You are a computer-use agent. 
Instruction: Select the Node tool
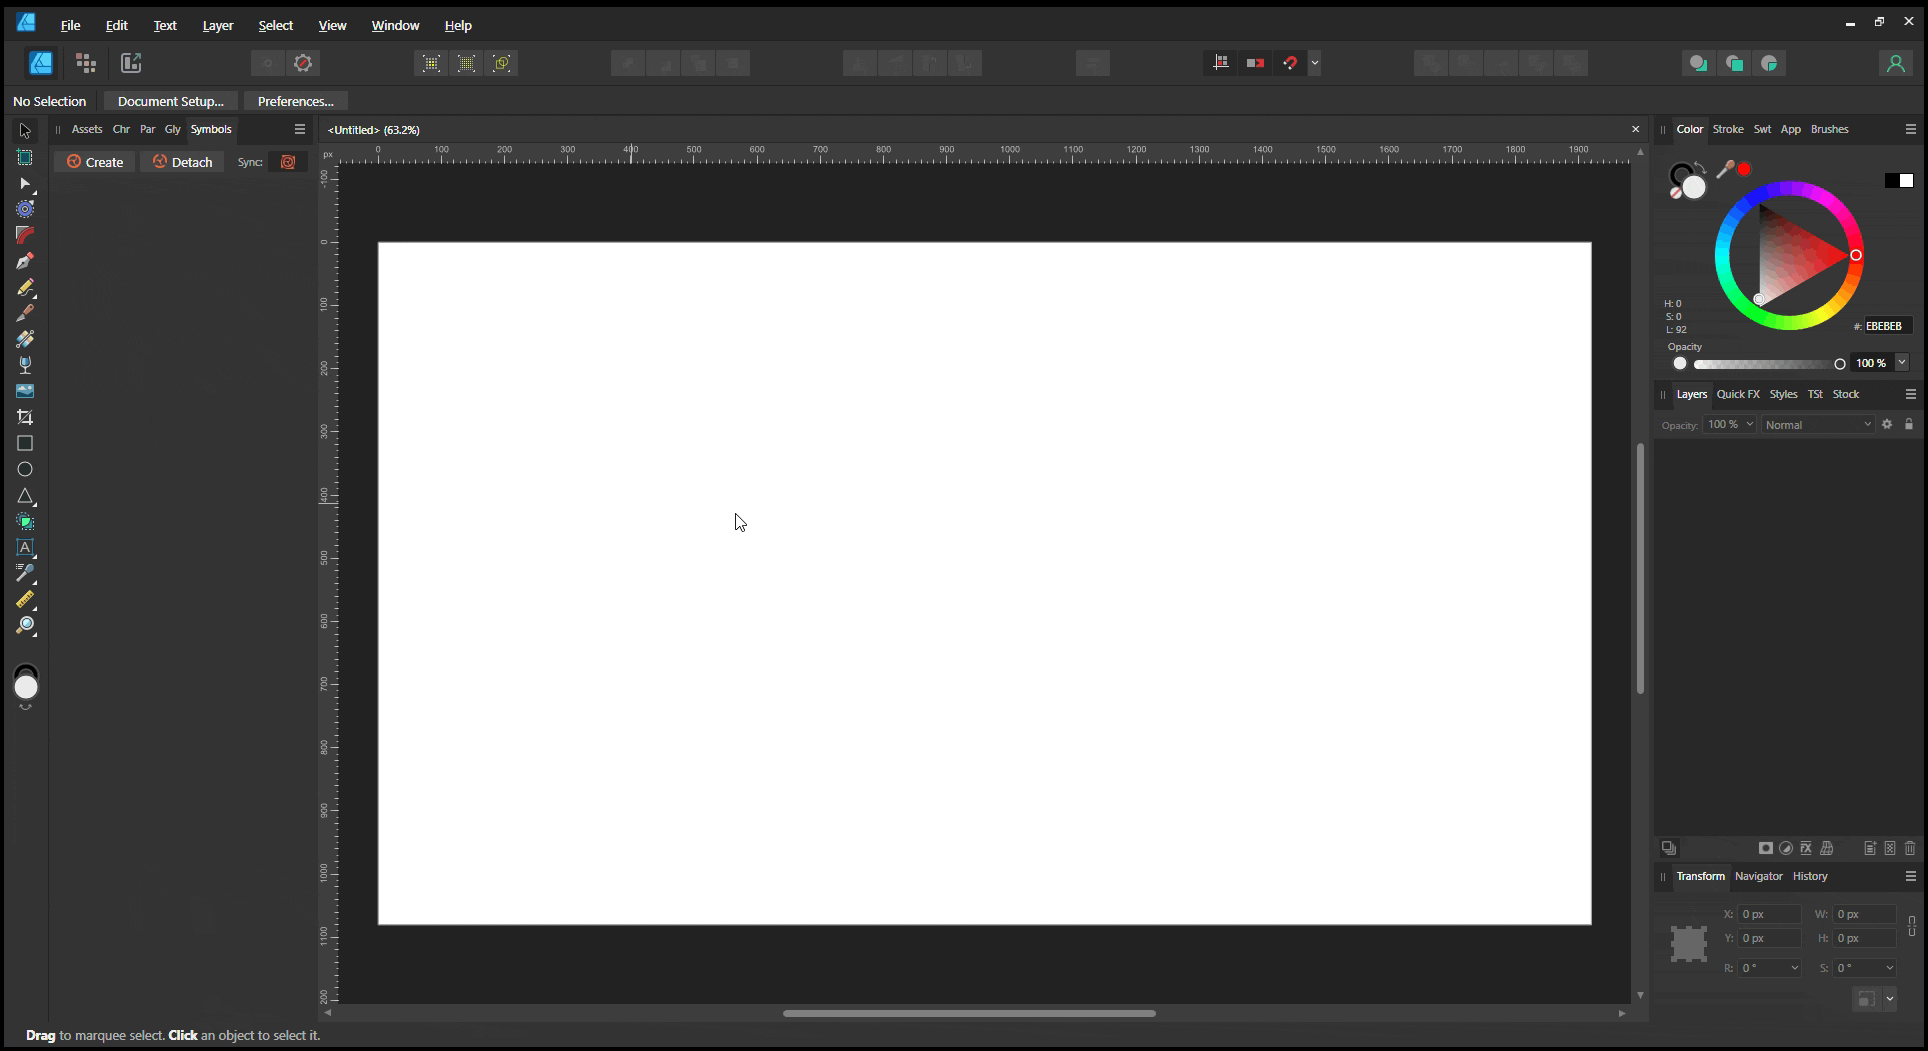25,183
